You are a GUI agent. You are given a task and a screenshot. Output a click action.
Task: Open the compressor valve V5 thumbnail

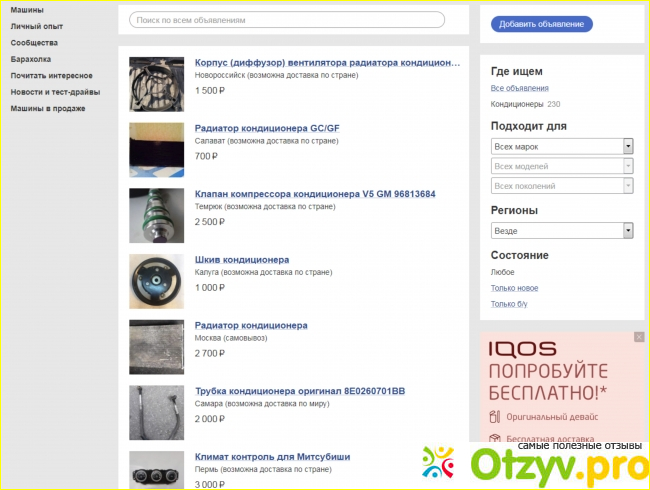[x=156, y=215]
